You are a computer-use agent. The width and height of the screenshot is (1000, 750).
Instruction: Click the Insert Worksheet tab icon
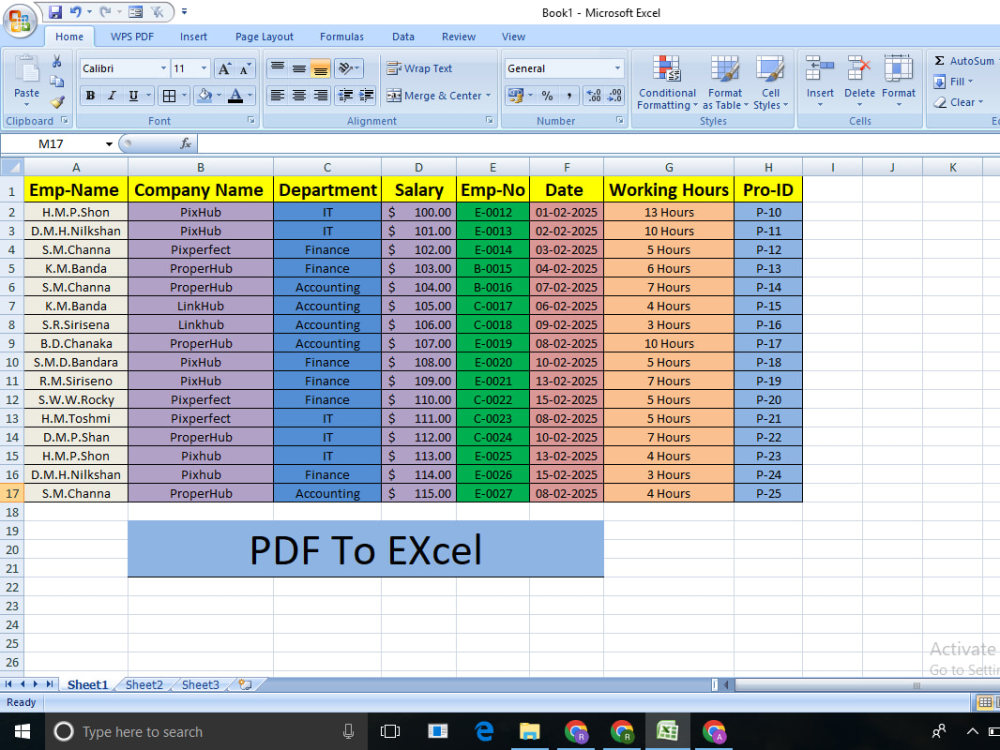tap(245, 684)
